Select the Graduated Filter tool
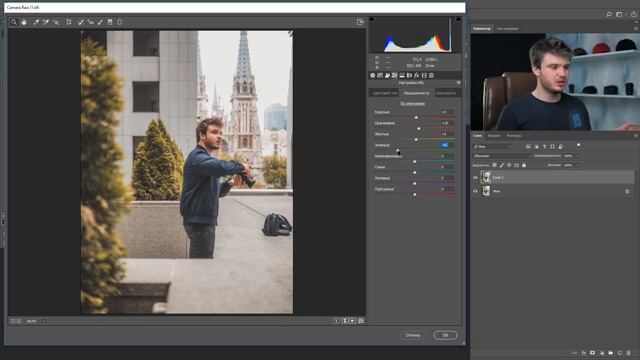Image resolution: width=640 pixels, height=360 pixels. click(110, 22)
